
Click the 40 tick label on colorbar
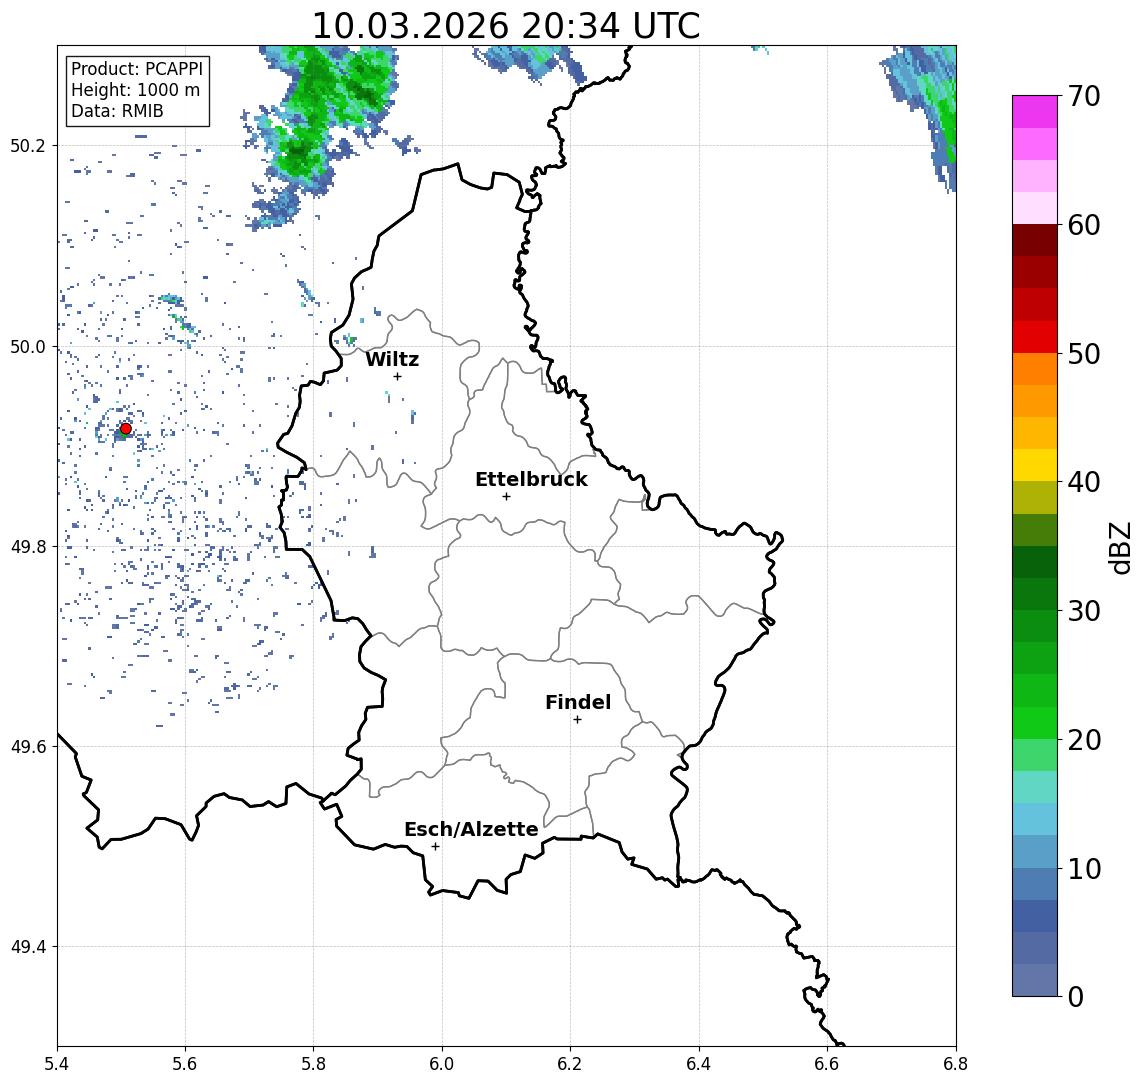(x=1084, y=482)
